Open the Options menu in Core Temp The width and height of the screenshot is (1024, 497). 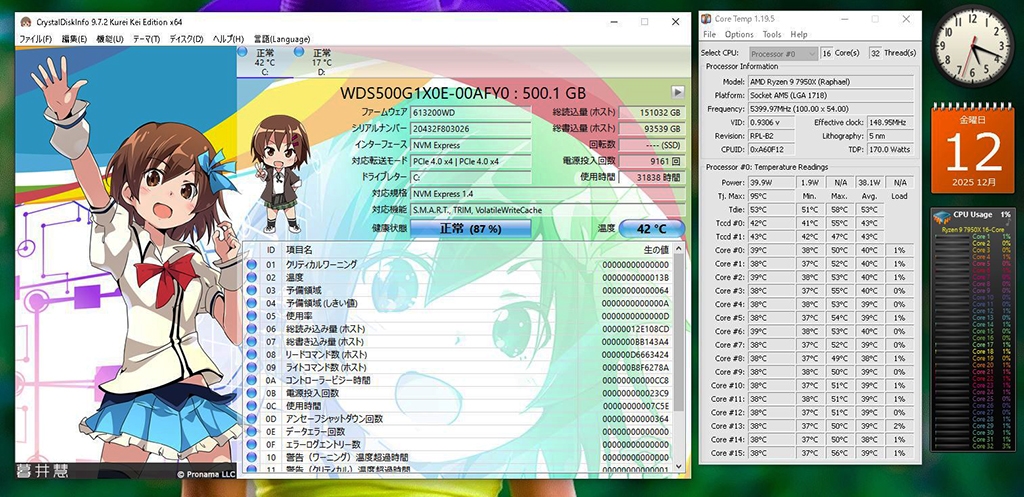[x=739, y=34]
